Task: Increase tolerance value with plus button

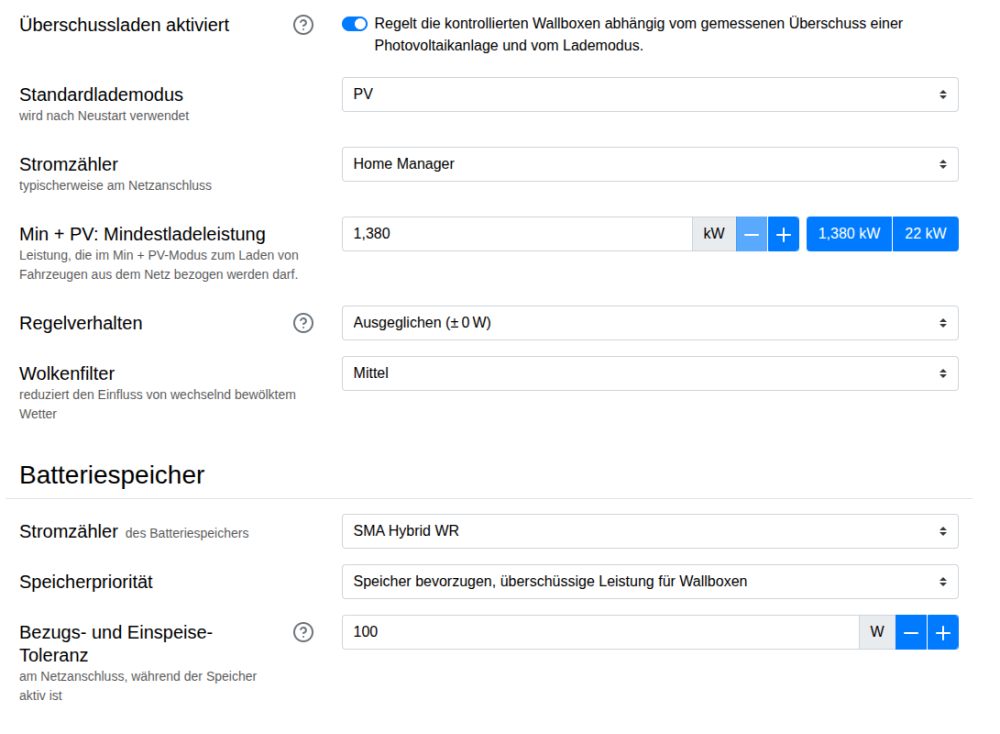Action: click(x=943, y=632)
